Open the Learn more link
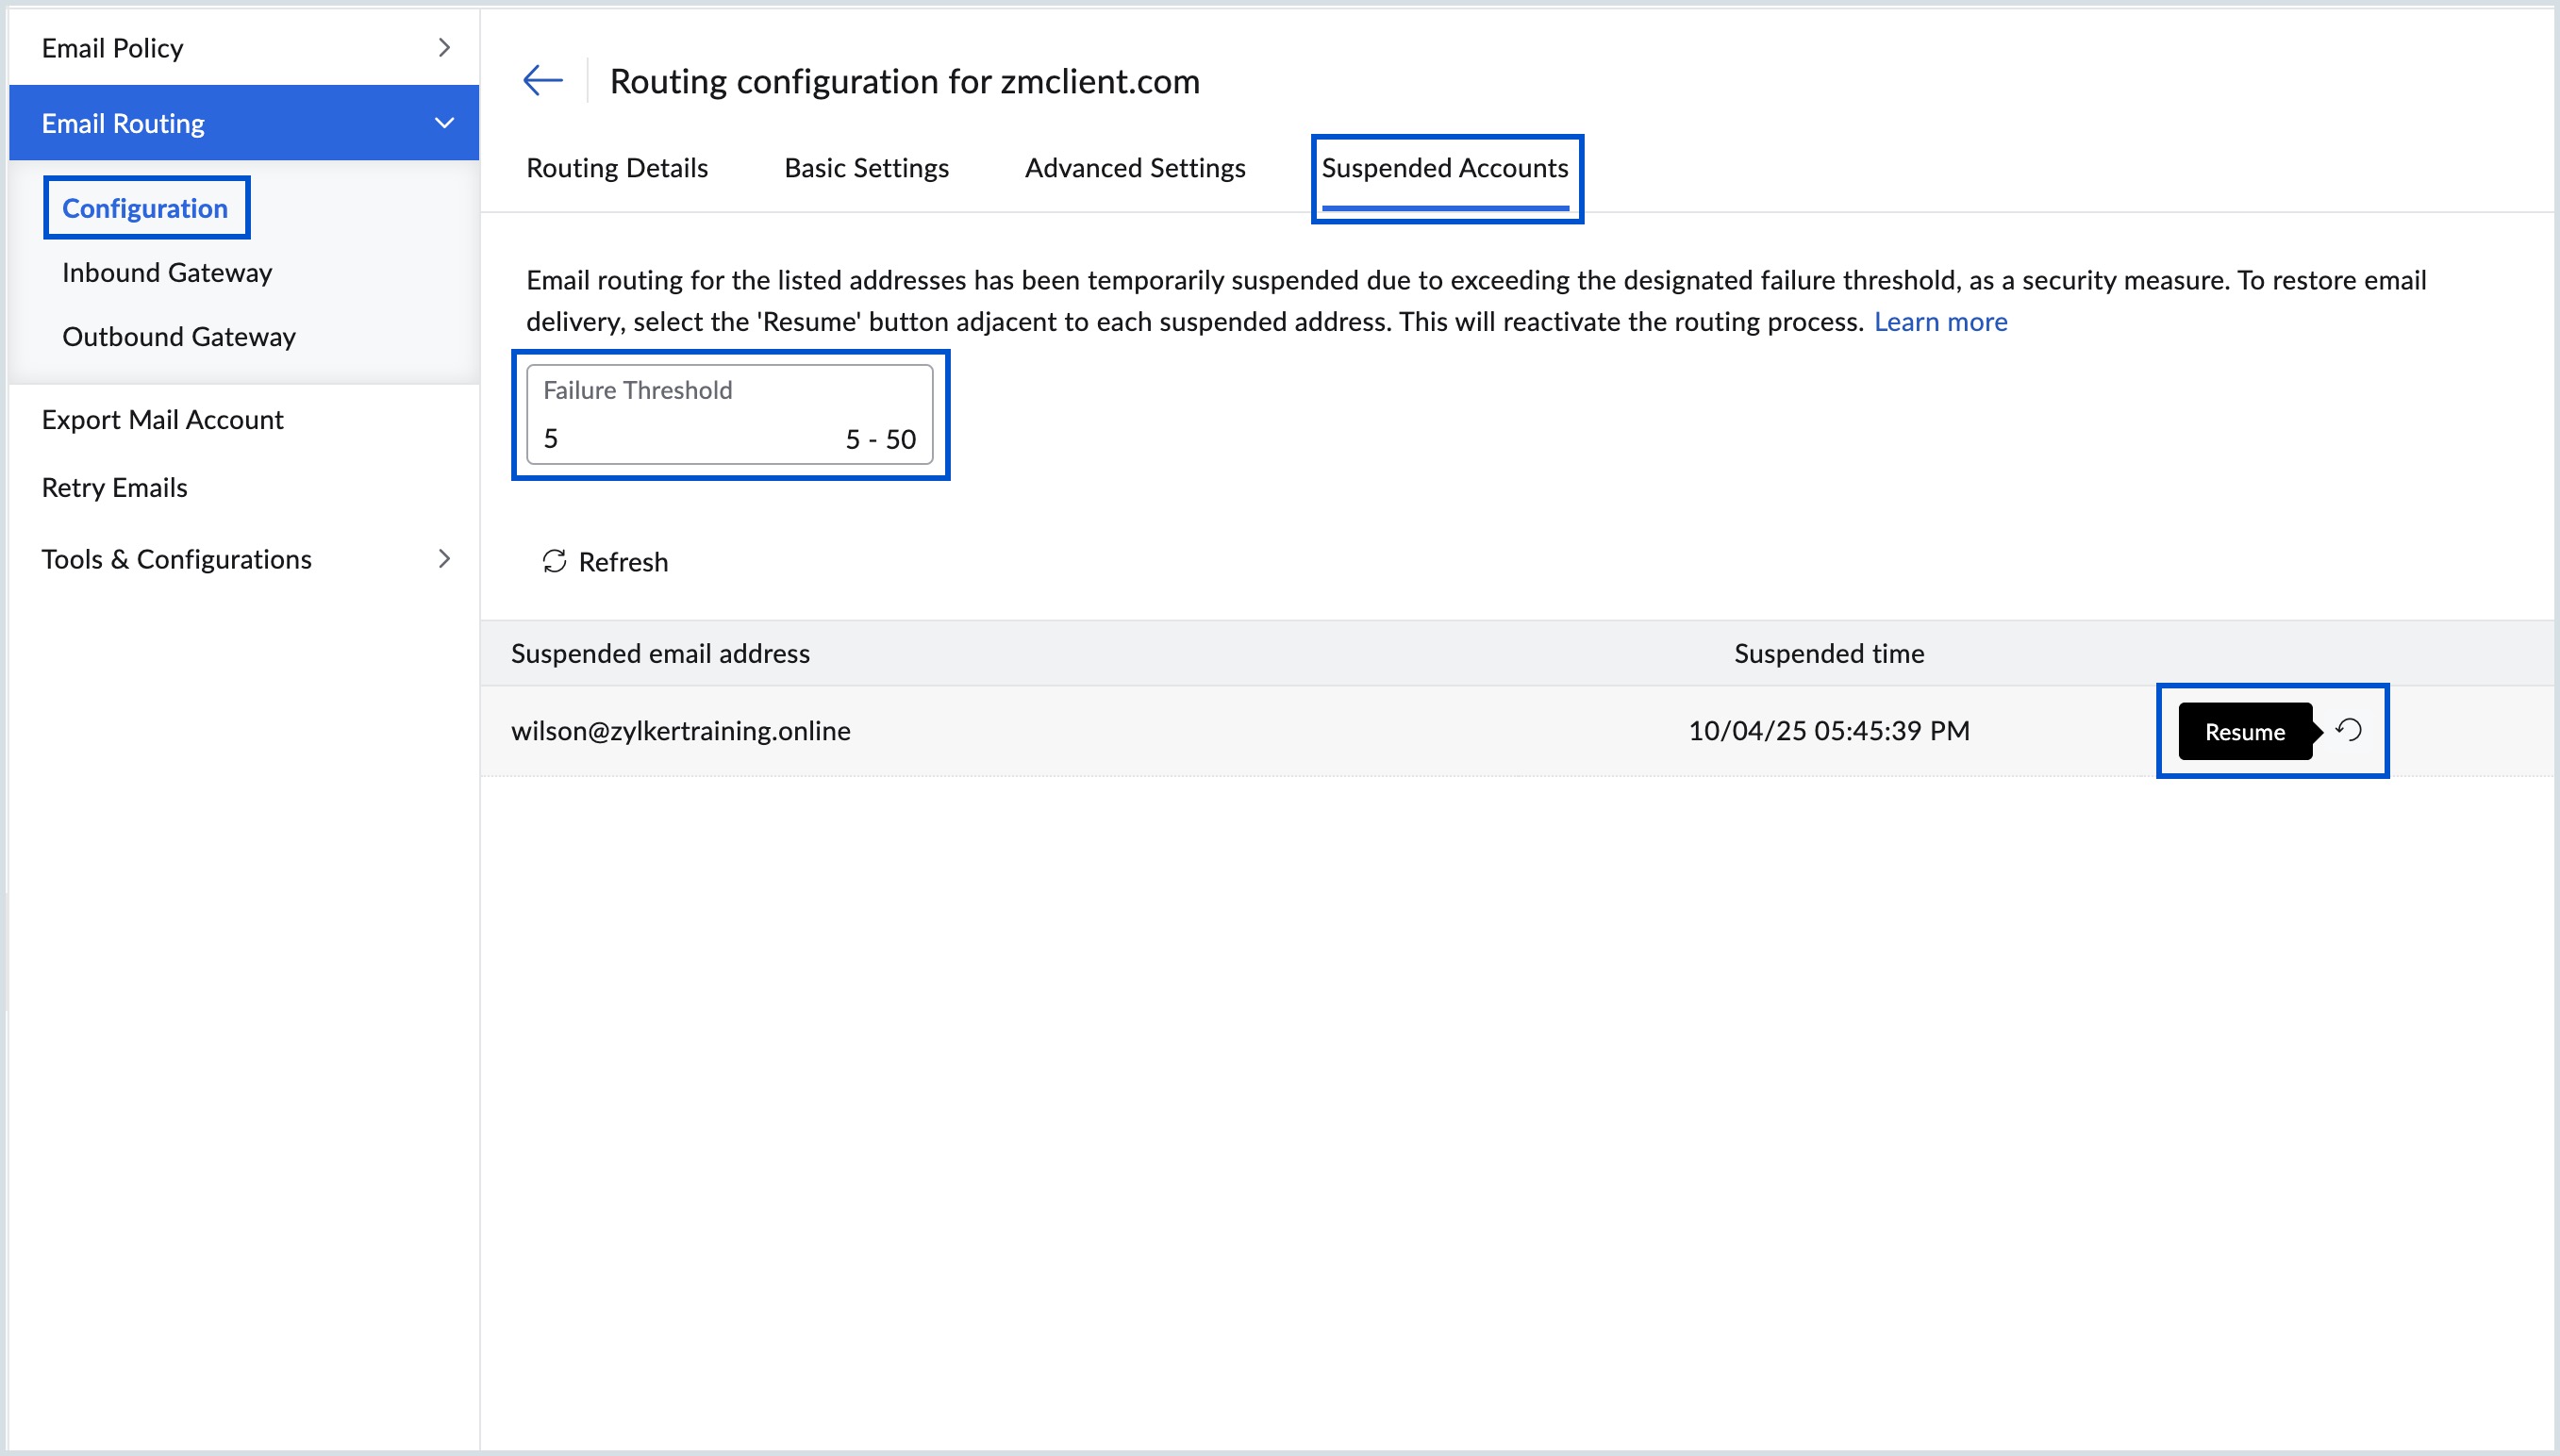Image resolution: width=2560 pixels, height=1456 pixels. [x=1941, y=321]
